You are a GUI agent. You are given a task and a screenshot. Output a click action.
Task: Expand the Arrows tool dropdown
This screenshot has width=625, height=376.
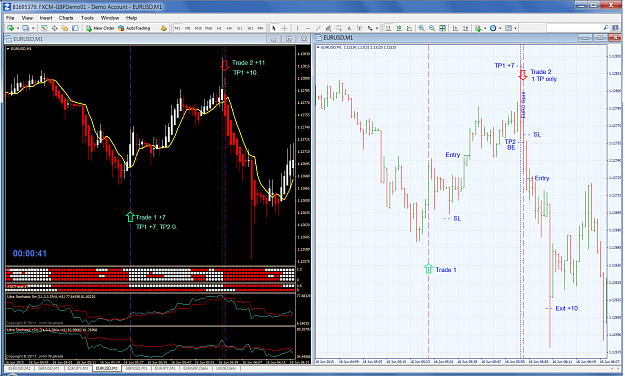click(x=377, y=28)
